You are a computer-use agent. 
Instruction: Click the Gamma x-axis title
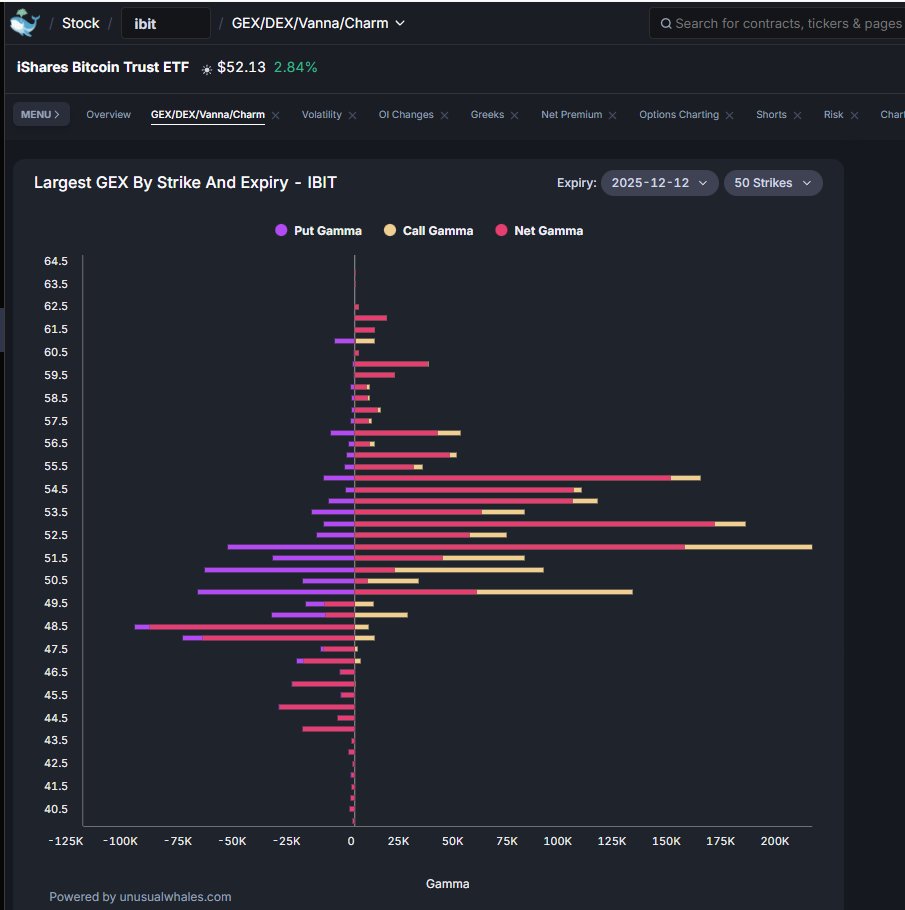[x=448, y=884]
